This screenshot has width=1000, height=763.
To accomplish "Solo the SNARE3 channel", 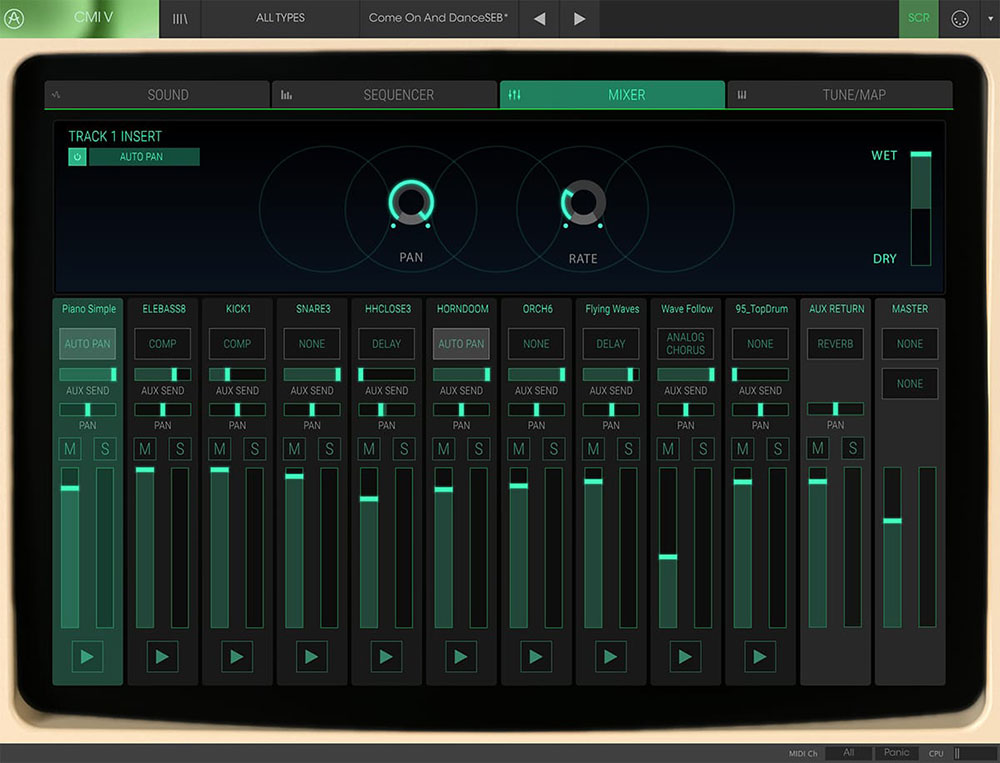I will pos(329,449).
